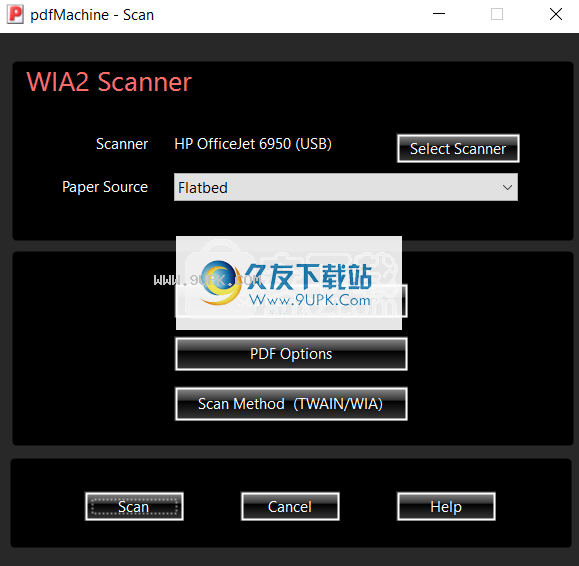The width and height of the screenshot is (579, 566).
Task: Click the red WIA2 Scanner heading
Action: point(109,82)
